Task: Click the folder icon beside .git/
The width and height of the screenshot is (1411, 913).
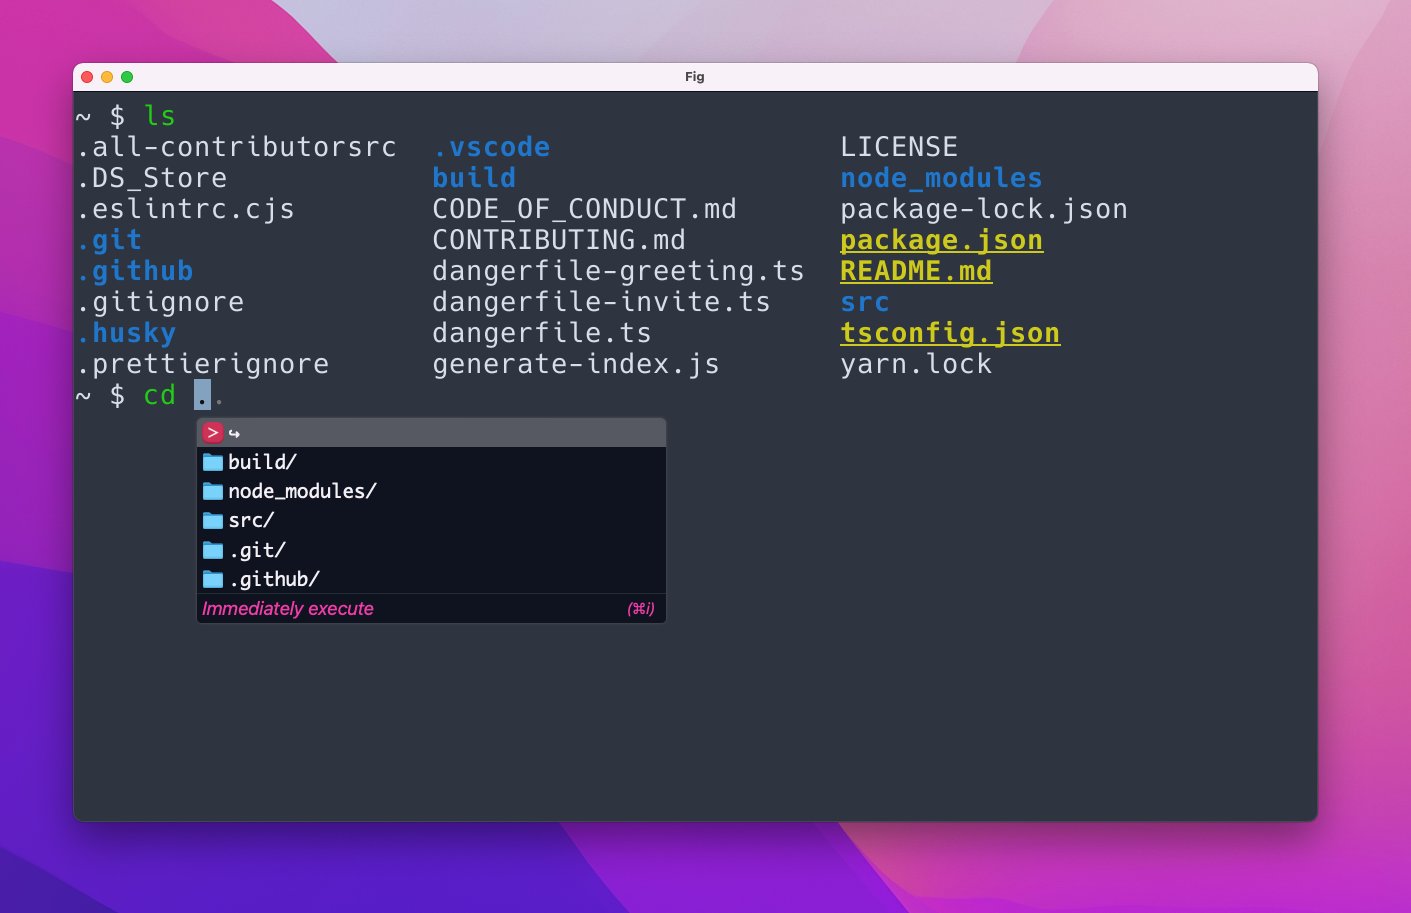Action: (x=213, y=550)
